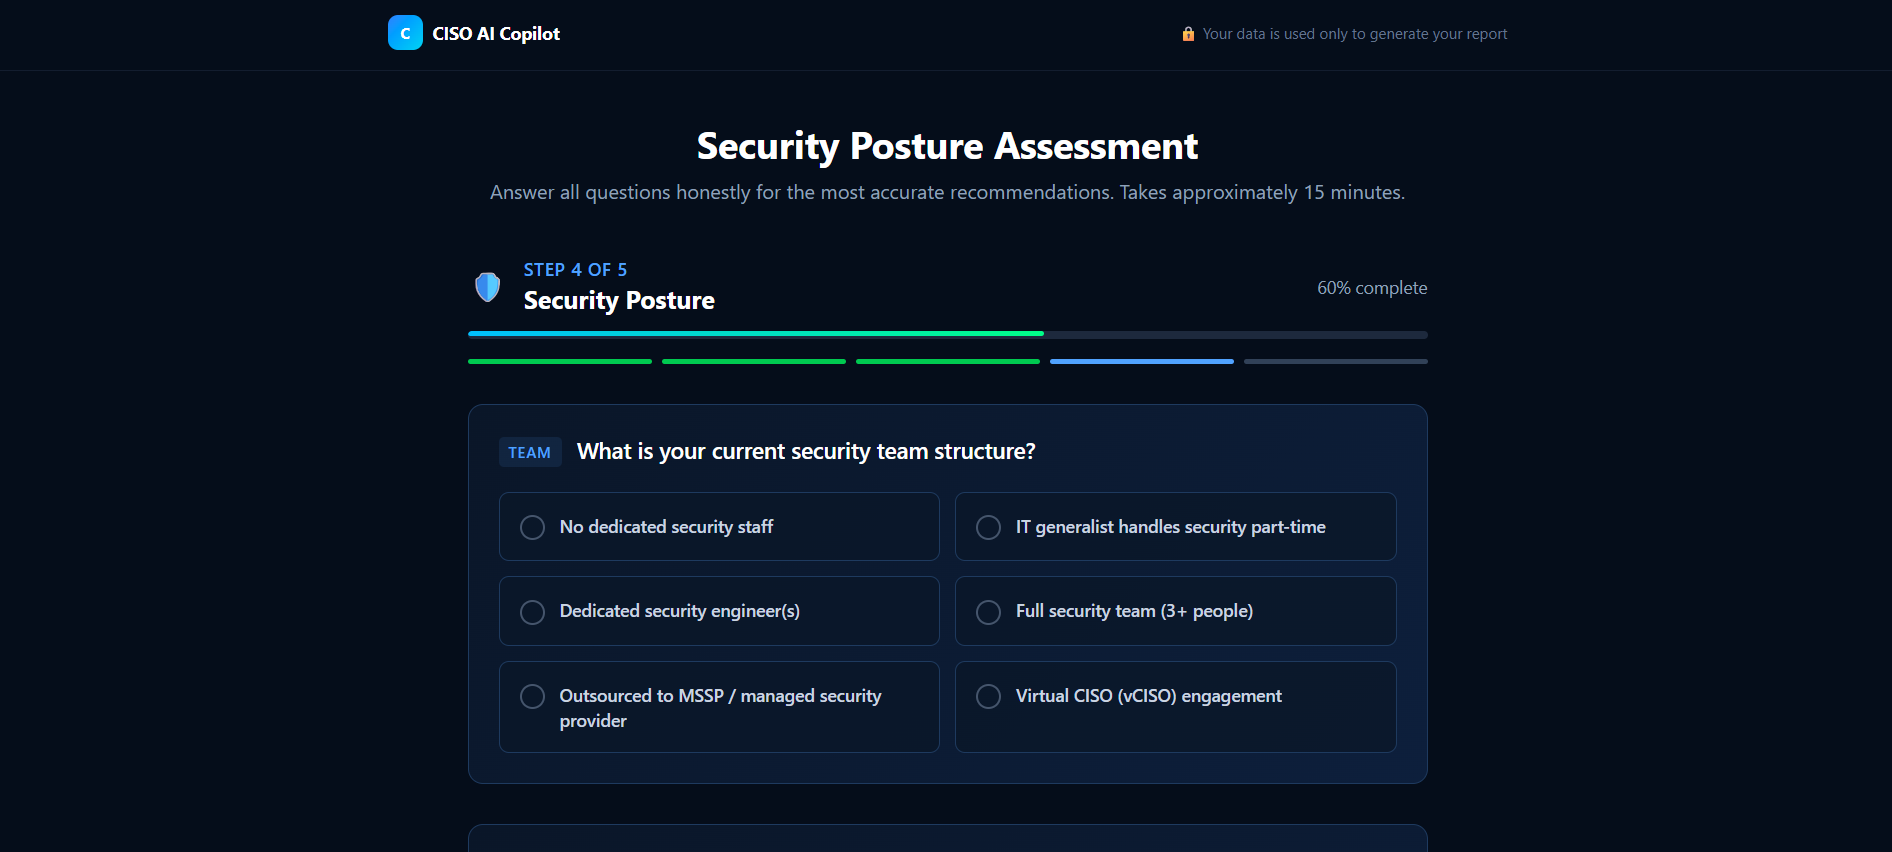The height and width of the screenshot is (852, 1892).
Task: Click the second green step segment
Action: [753, 361]
